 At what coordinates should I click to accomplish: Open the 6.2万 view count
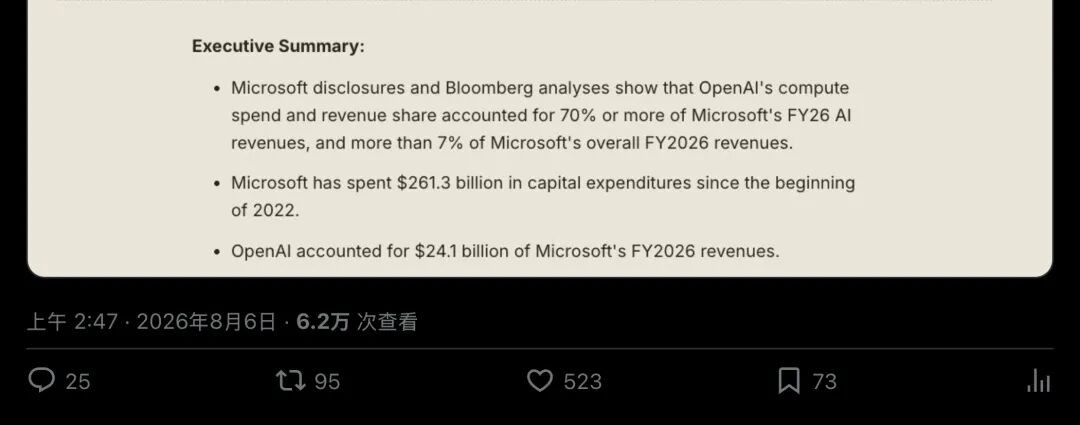(x=322, y=322)
